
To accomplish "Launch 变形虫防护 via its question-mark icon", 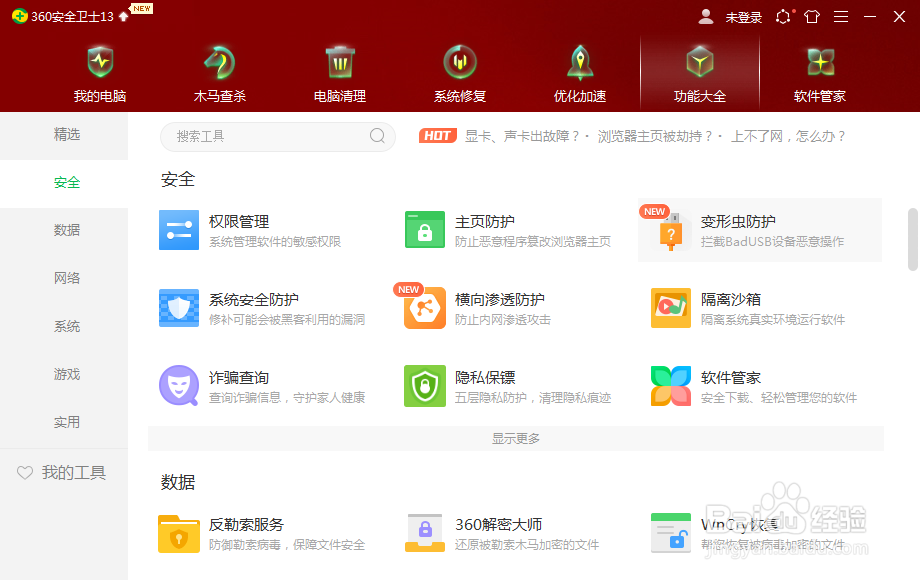I will coord(670,230).
